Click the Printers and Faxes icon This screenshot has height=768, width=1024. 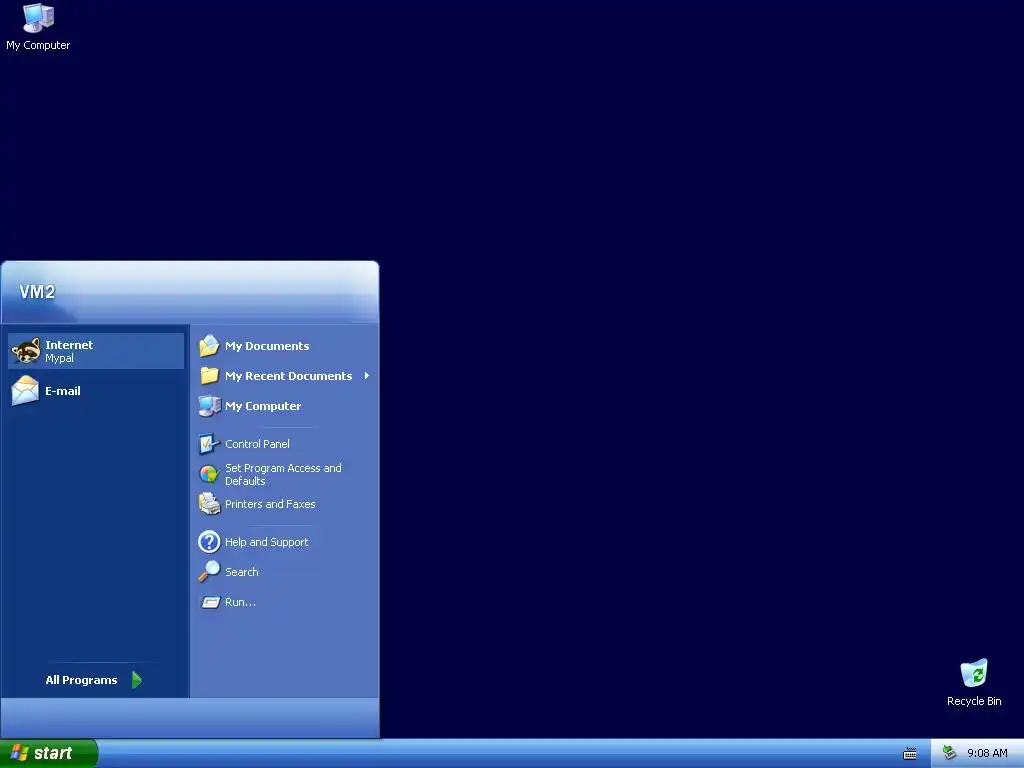(x=209, y=504)
